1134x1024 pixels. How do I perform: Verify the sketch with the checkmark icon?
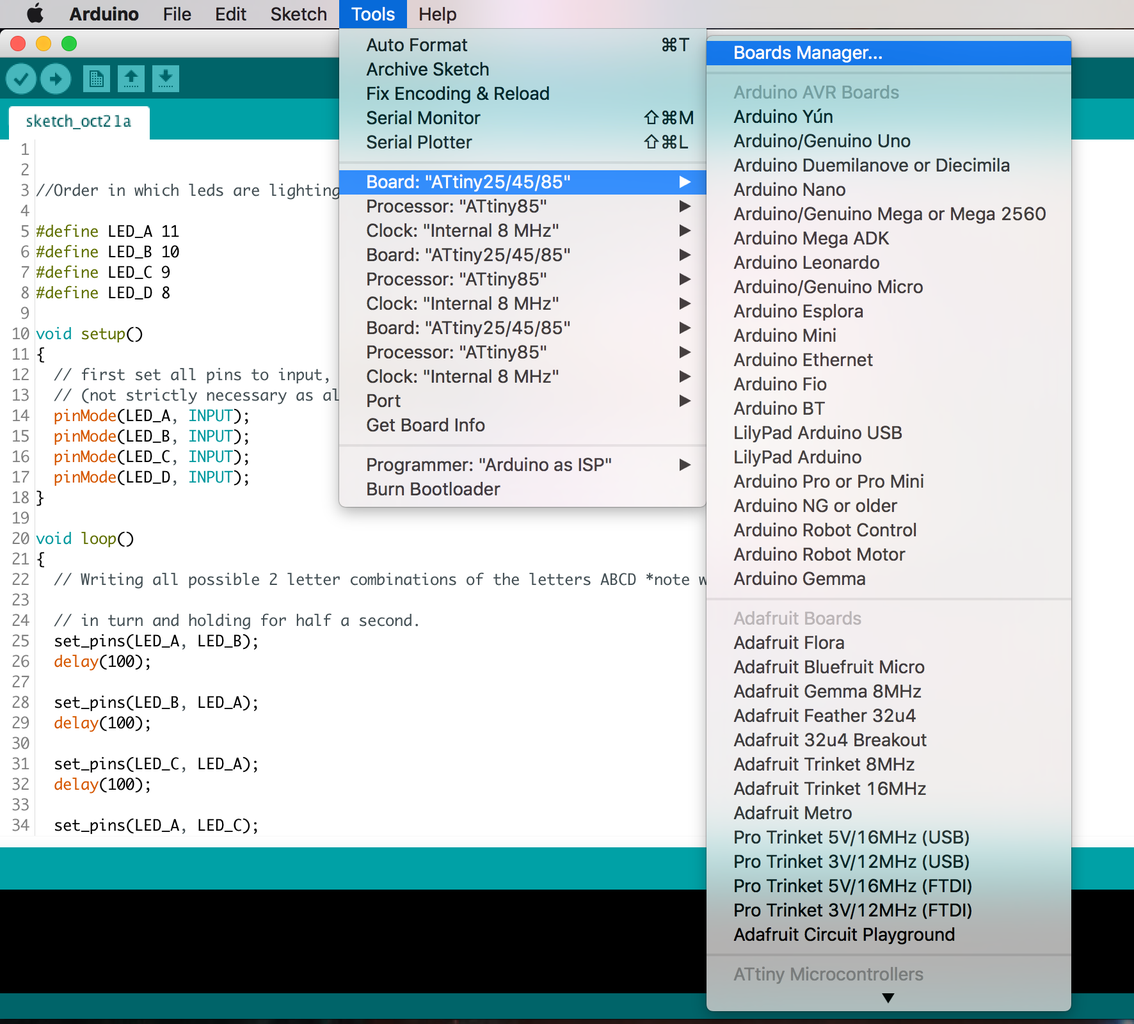coord(20,78)
